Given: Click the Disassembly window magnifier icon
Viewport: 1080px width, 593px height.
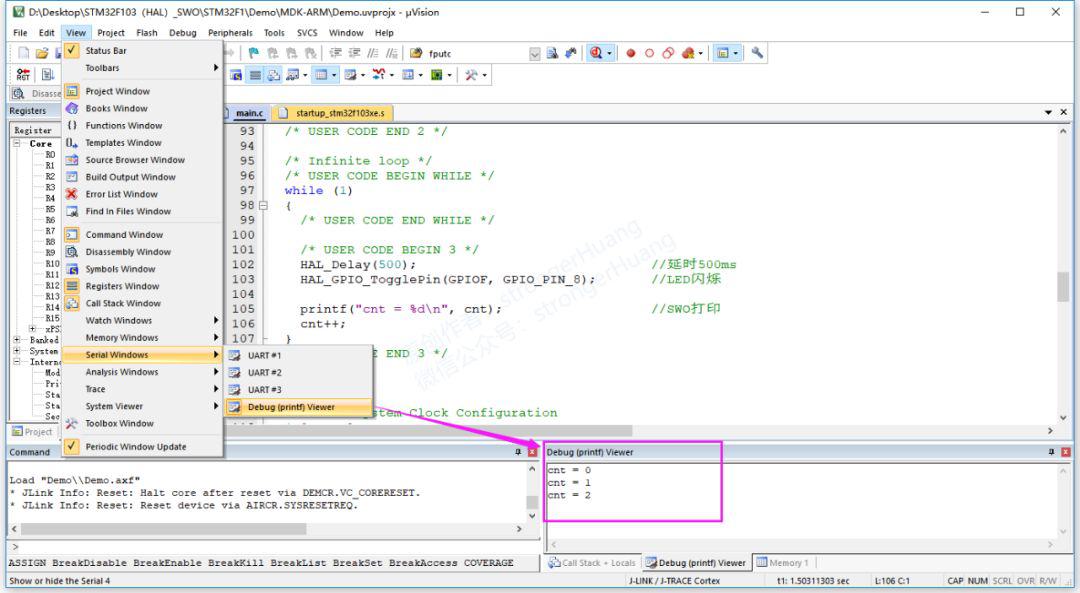Looking at the screenshot, I should tap(19, 94).
